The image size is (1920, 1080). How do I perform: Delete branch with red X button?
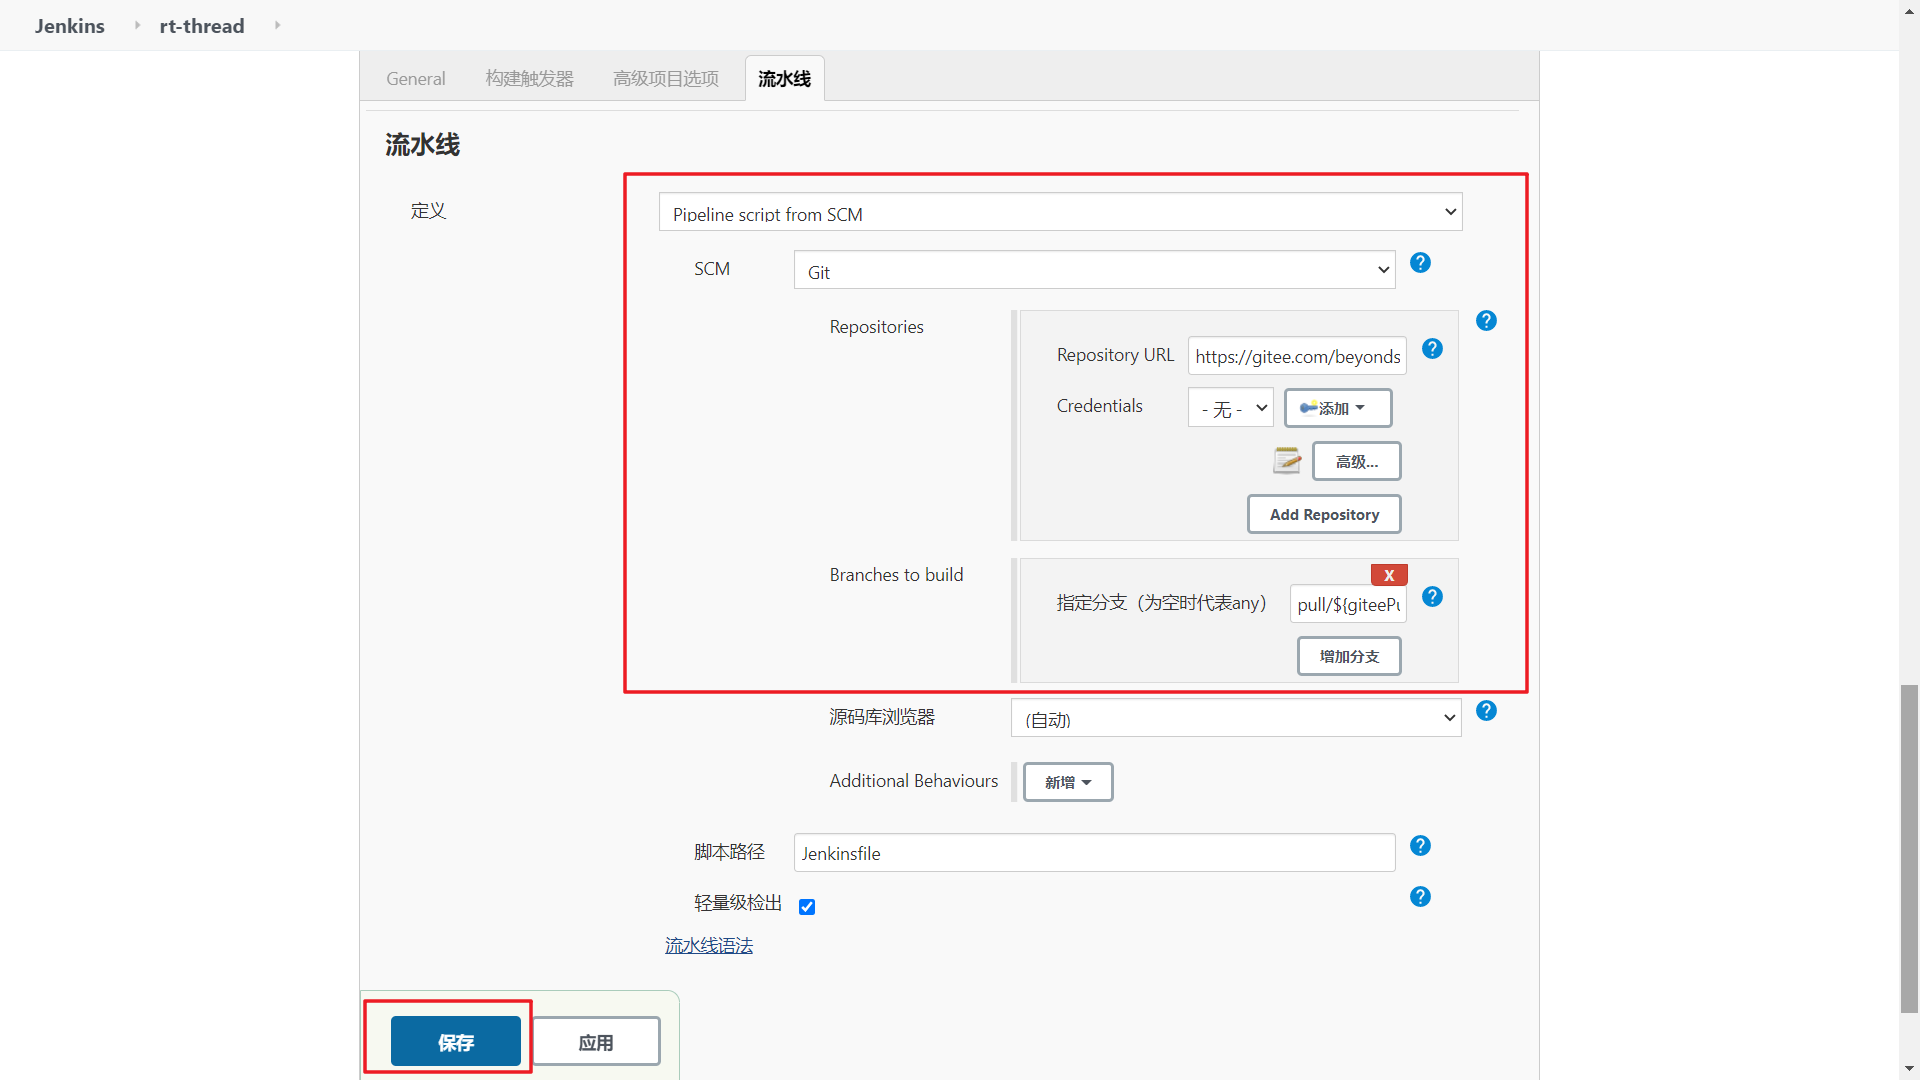point(1389,575)
